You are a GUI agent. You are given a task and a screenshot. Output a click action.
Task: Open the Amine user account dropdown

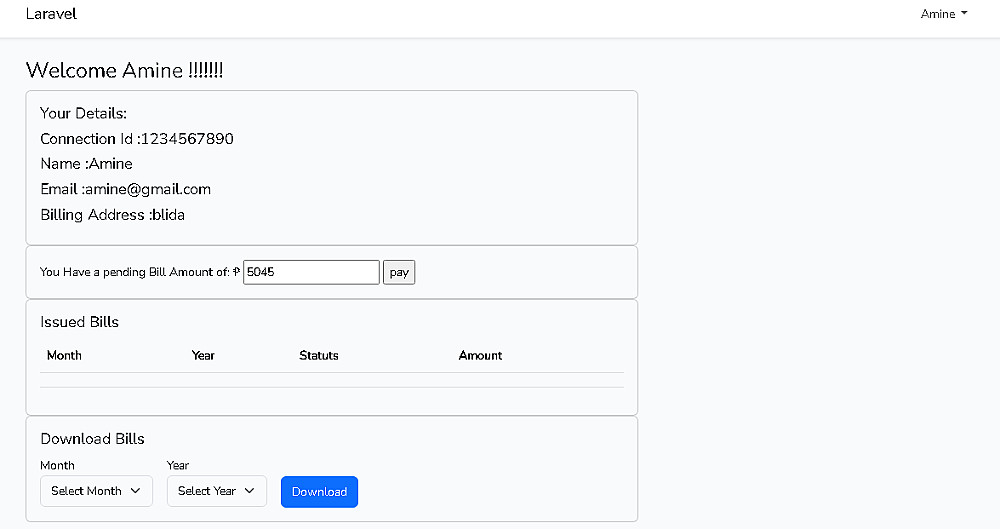tap(943, 14)
